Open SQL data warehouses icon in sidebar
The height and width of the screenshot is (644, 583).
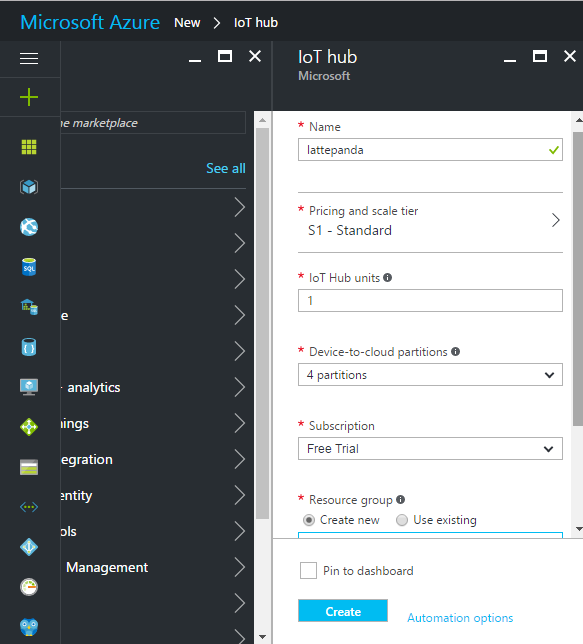[x=29, y=307]
